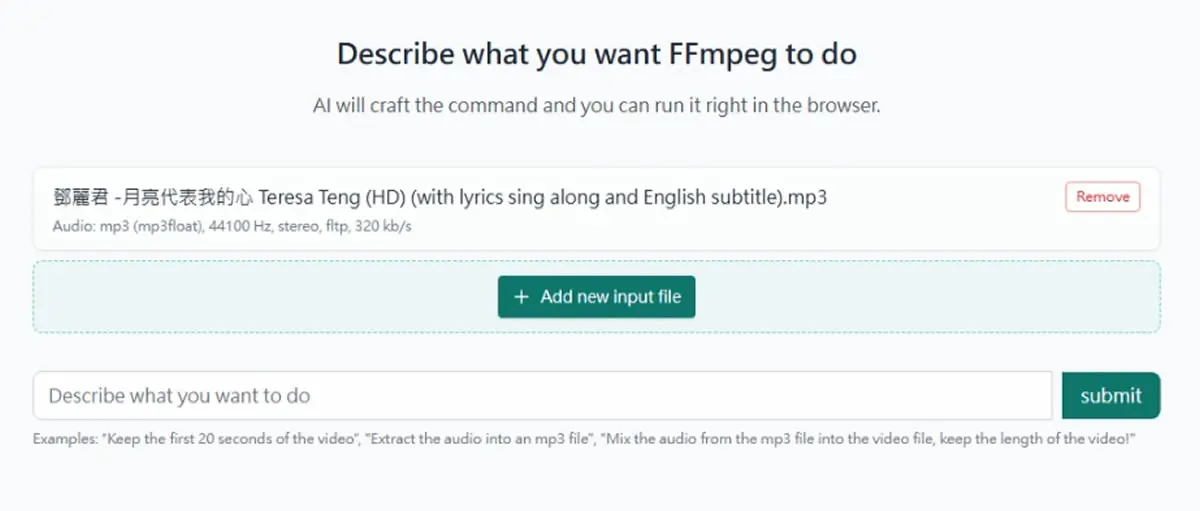Click the Add new input file button

[x=596, y=297]
